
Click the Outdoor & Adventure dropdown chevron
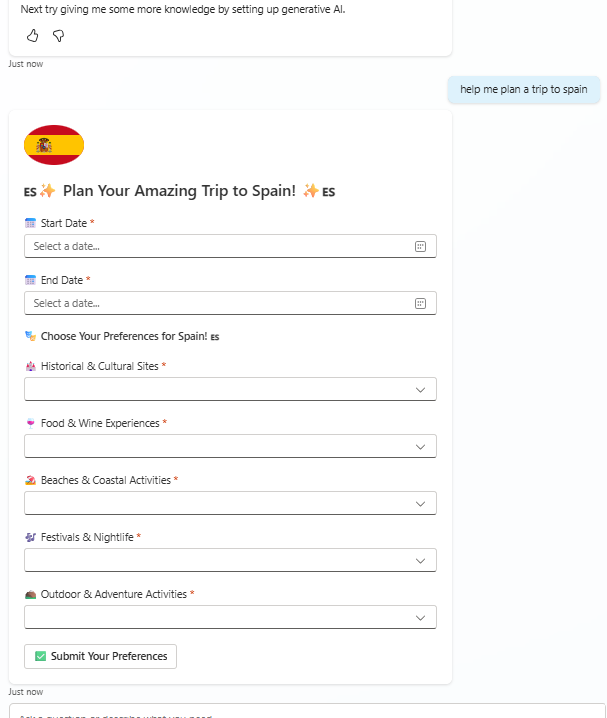point(421,617)
